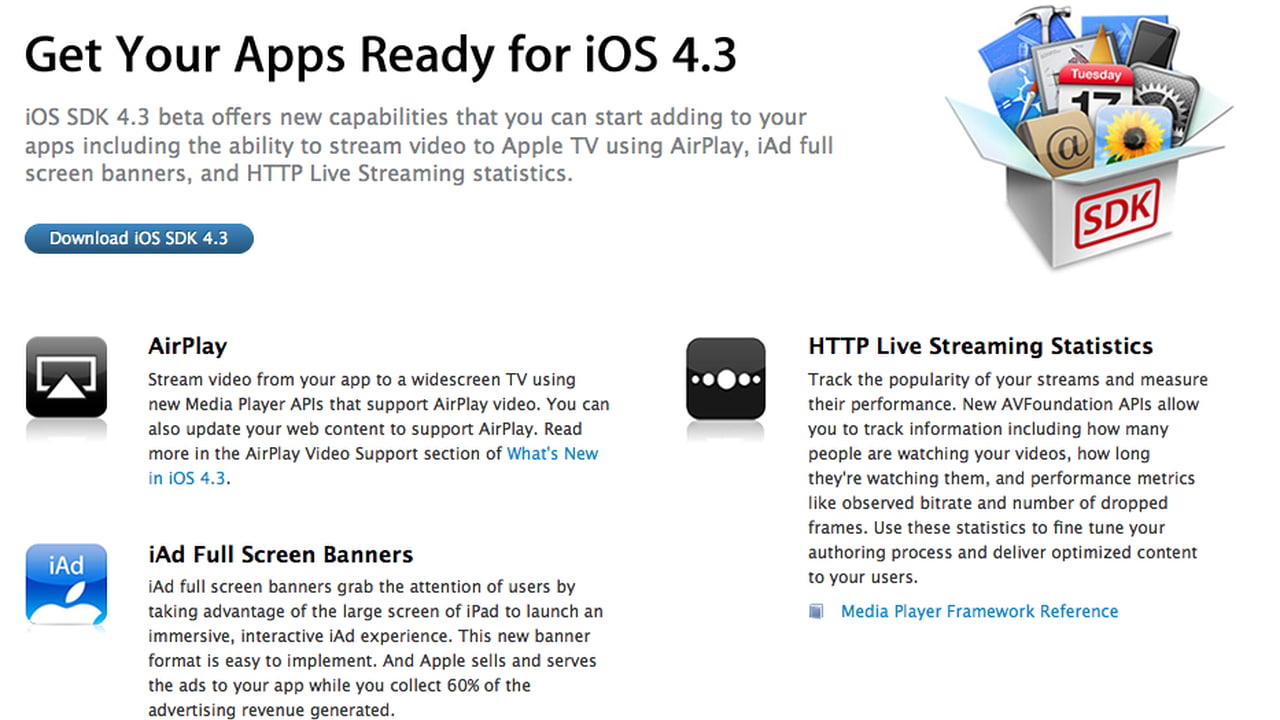The height and width of the screenshot is (720, 1280).
Task: Click the Get Your Apps Ready for iOS 4.3 title
Action: click(x=381, y=56)
